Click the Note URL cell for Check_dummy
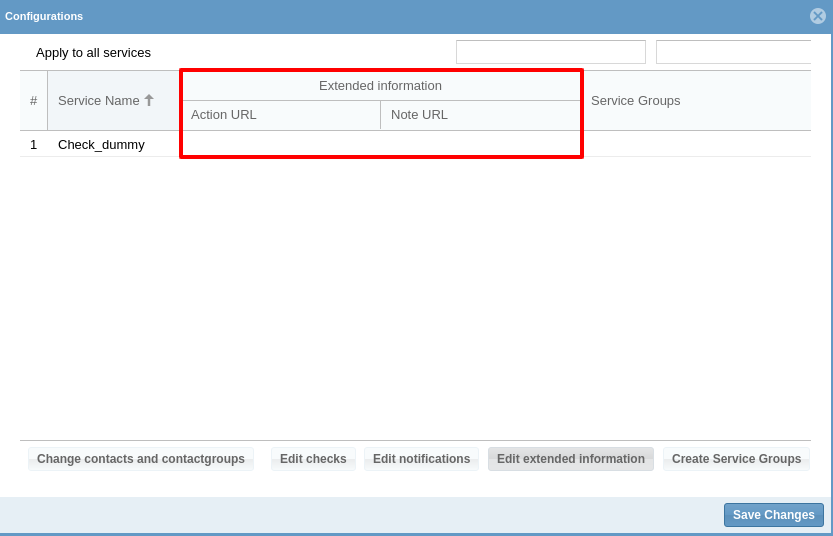The image size is (833, 536). 480,144
